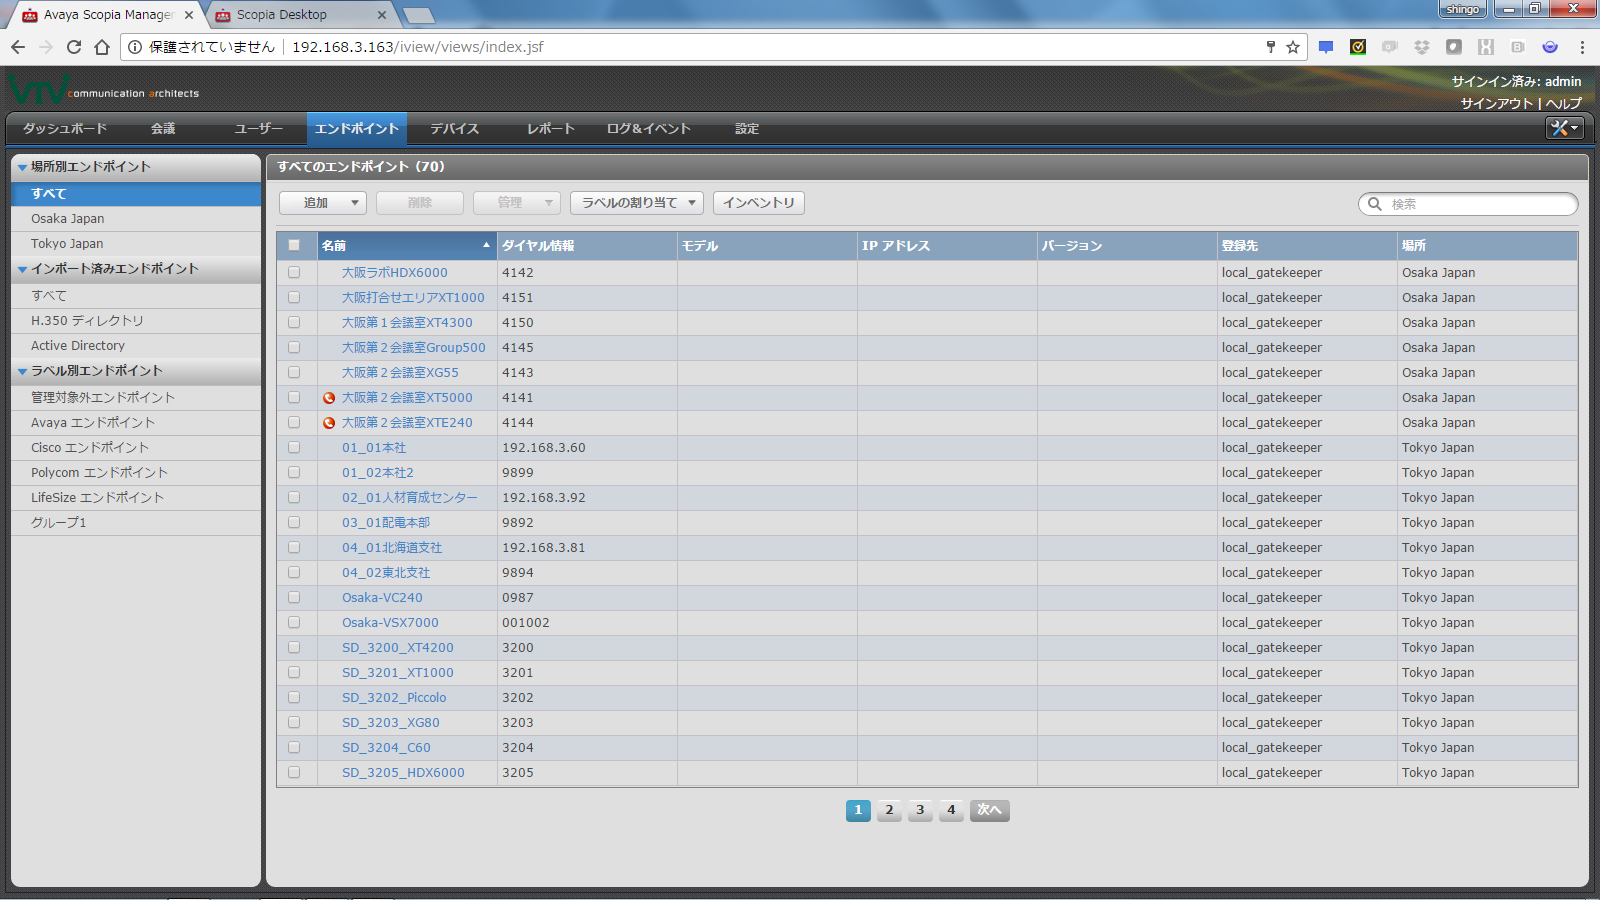The height and width of the screenshot is (900, 1600).
Task: Select Cisco エンドポイント label
Action: (136, 448)
